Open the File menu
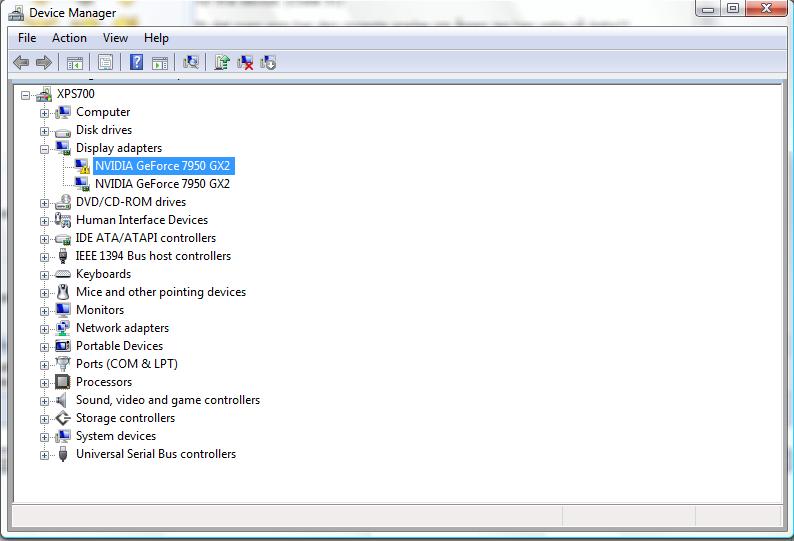This screenshot has width=794, height=541. (27, 38)
